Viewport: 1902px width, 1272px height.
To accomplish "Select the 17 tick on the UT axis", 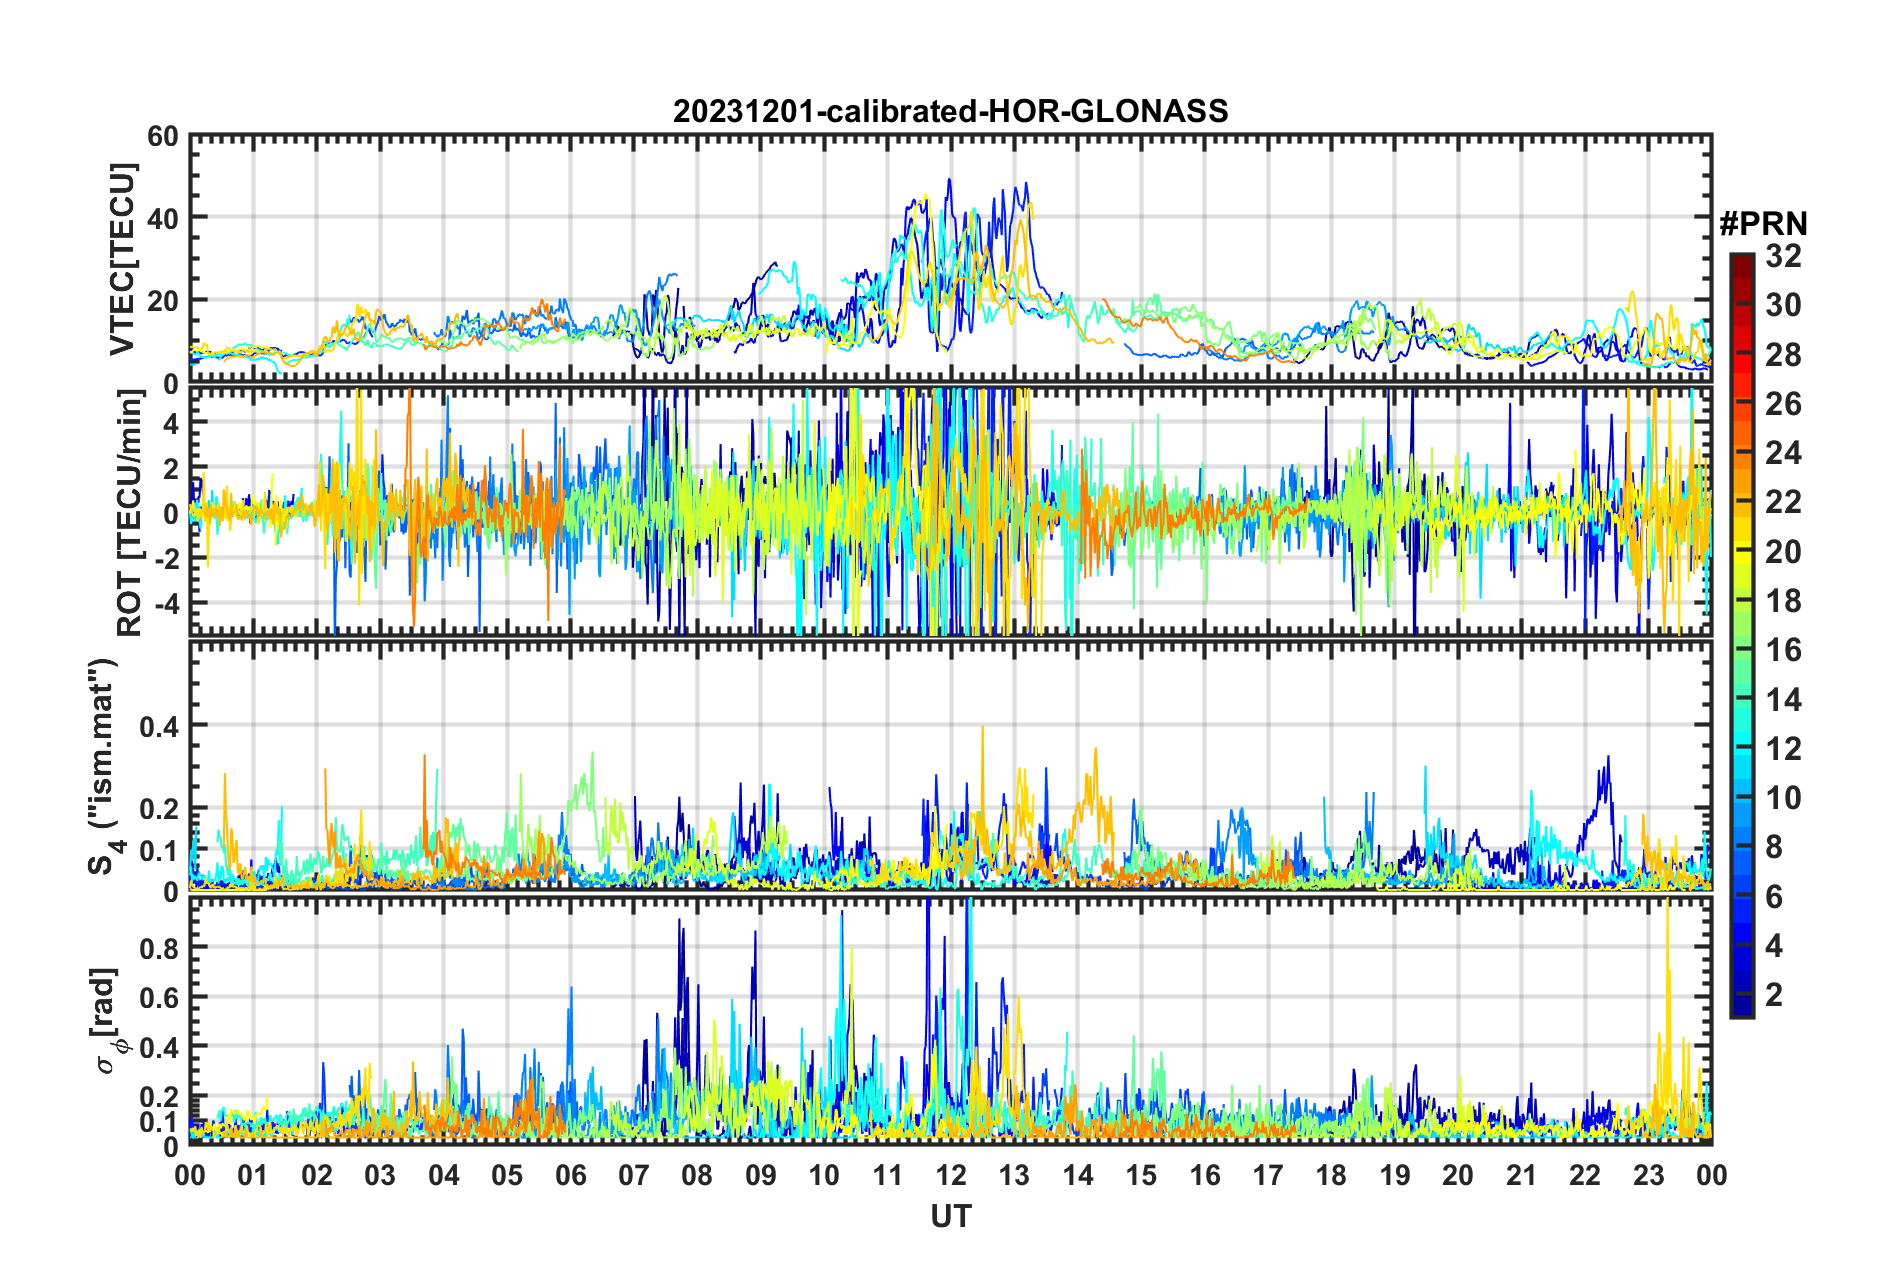I will (1268, 1175).
